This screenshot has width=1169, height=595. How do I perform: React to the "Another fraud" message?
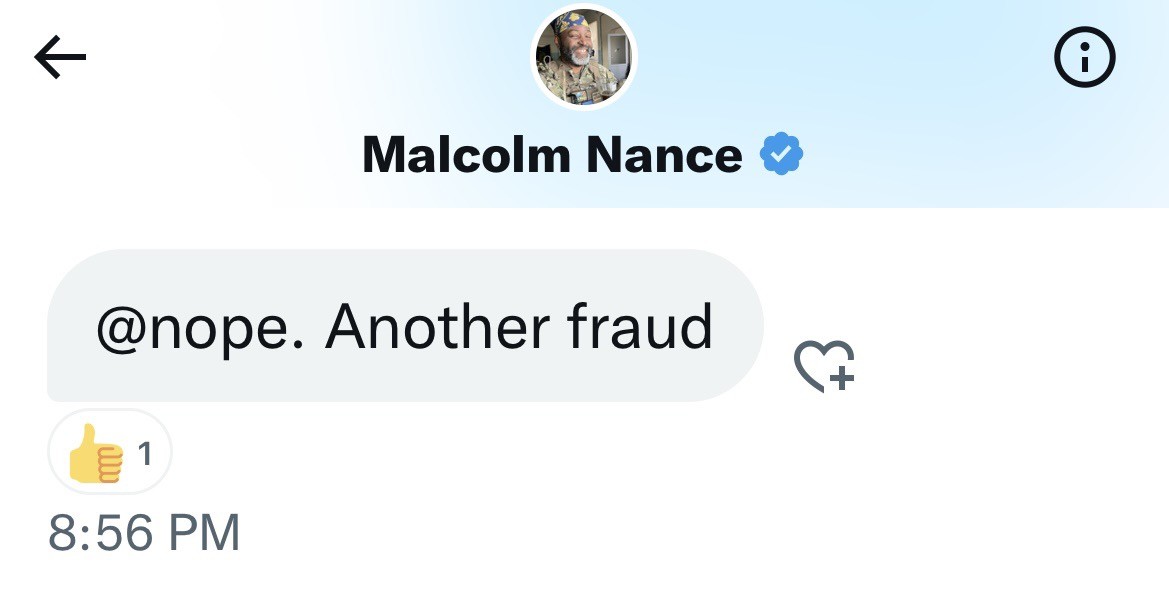[x=825, y=365]
